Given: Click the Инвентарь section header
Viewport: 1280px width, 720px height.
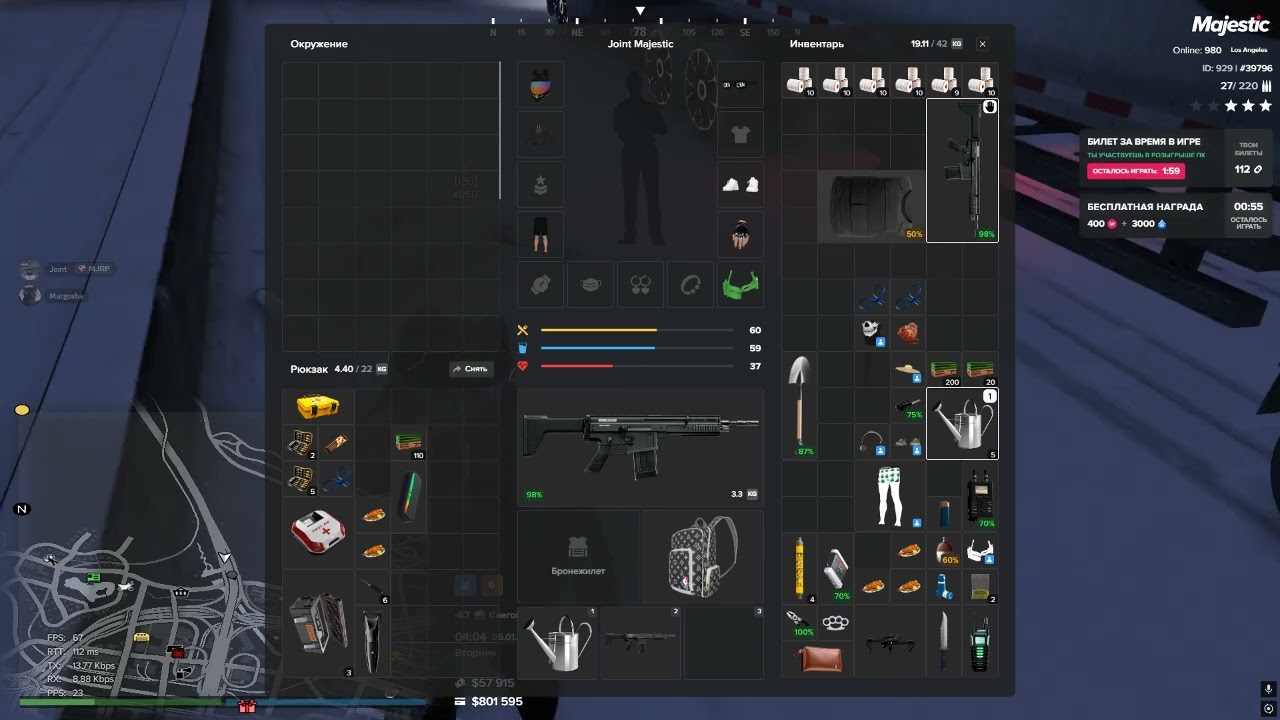Looking at the screenshot, I should [x=817, y=44].
